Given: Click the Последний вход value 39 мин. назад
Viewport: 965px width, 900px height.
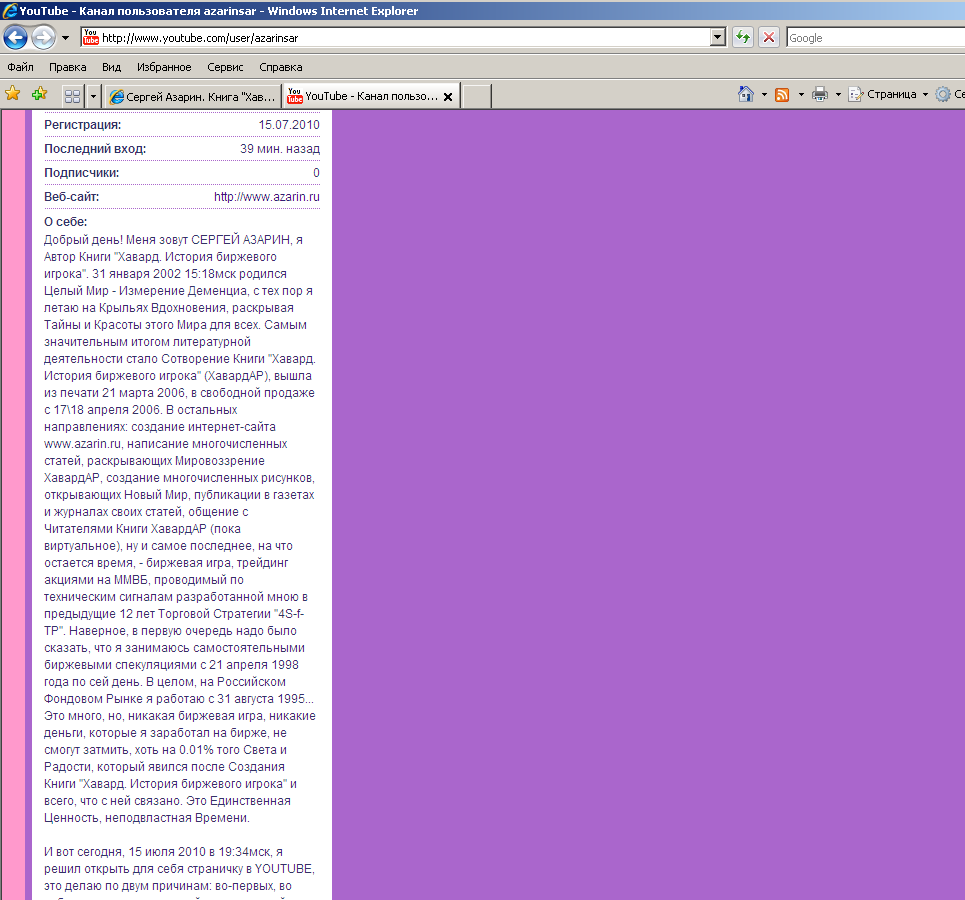Looking at the screenshot, I should [x=280, y=148].
